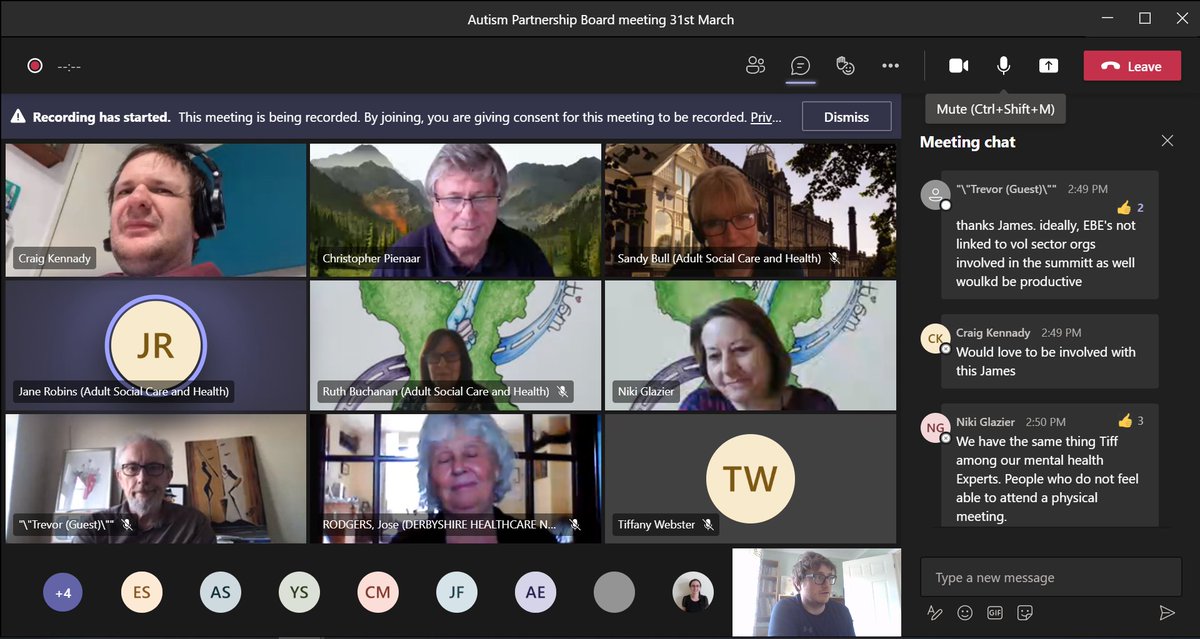Click the recording indicator icon
The height and width of the screenshot is (639, 1200).
pos(35,66)
